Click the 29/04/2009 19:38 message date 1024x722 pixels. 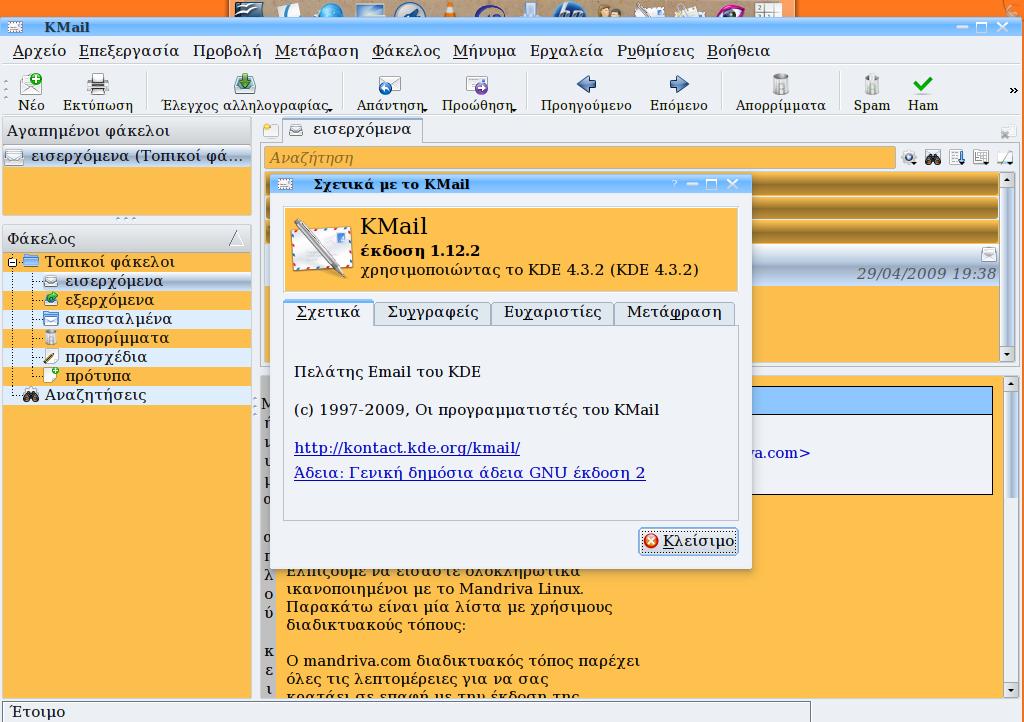[925, 274]
